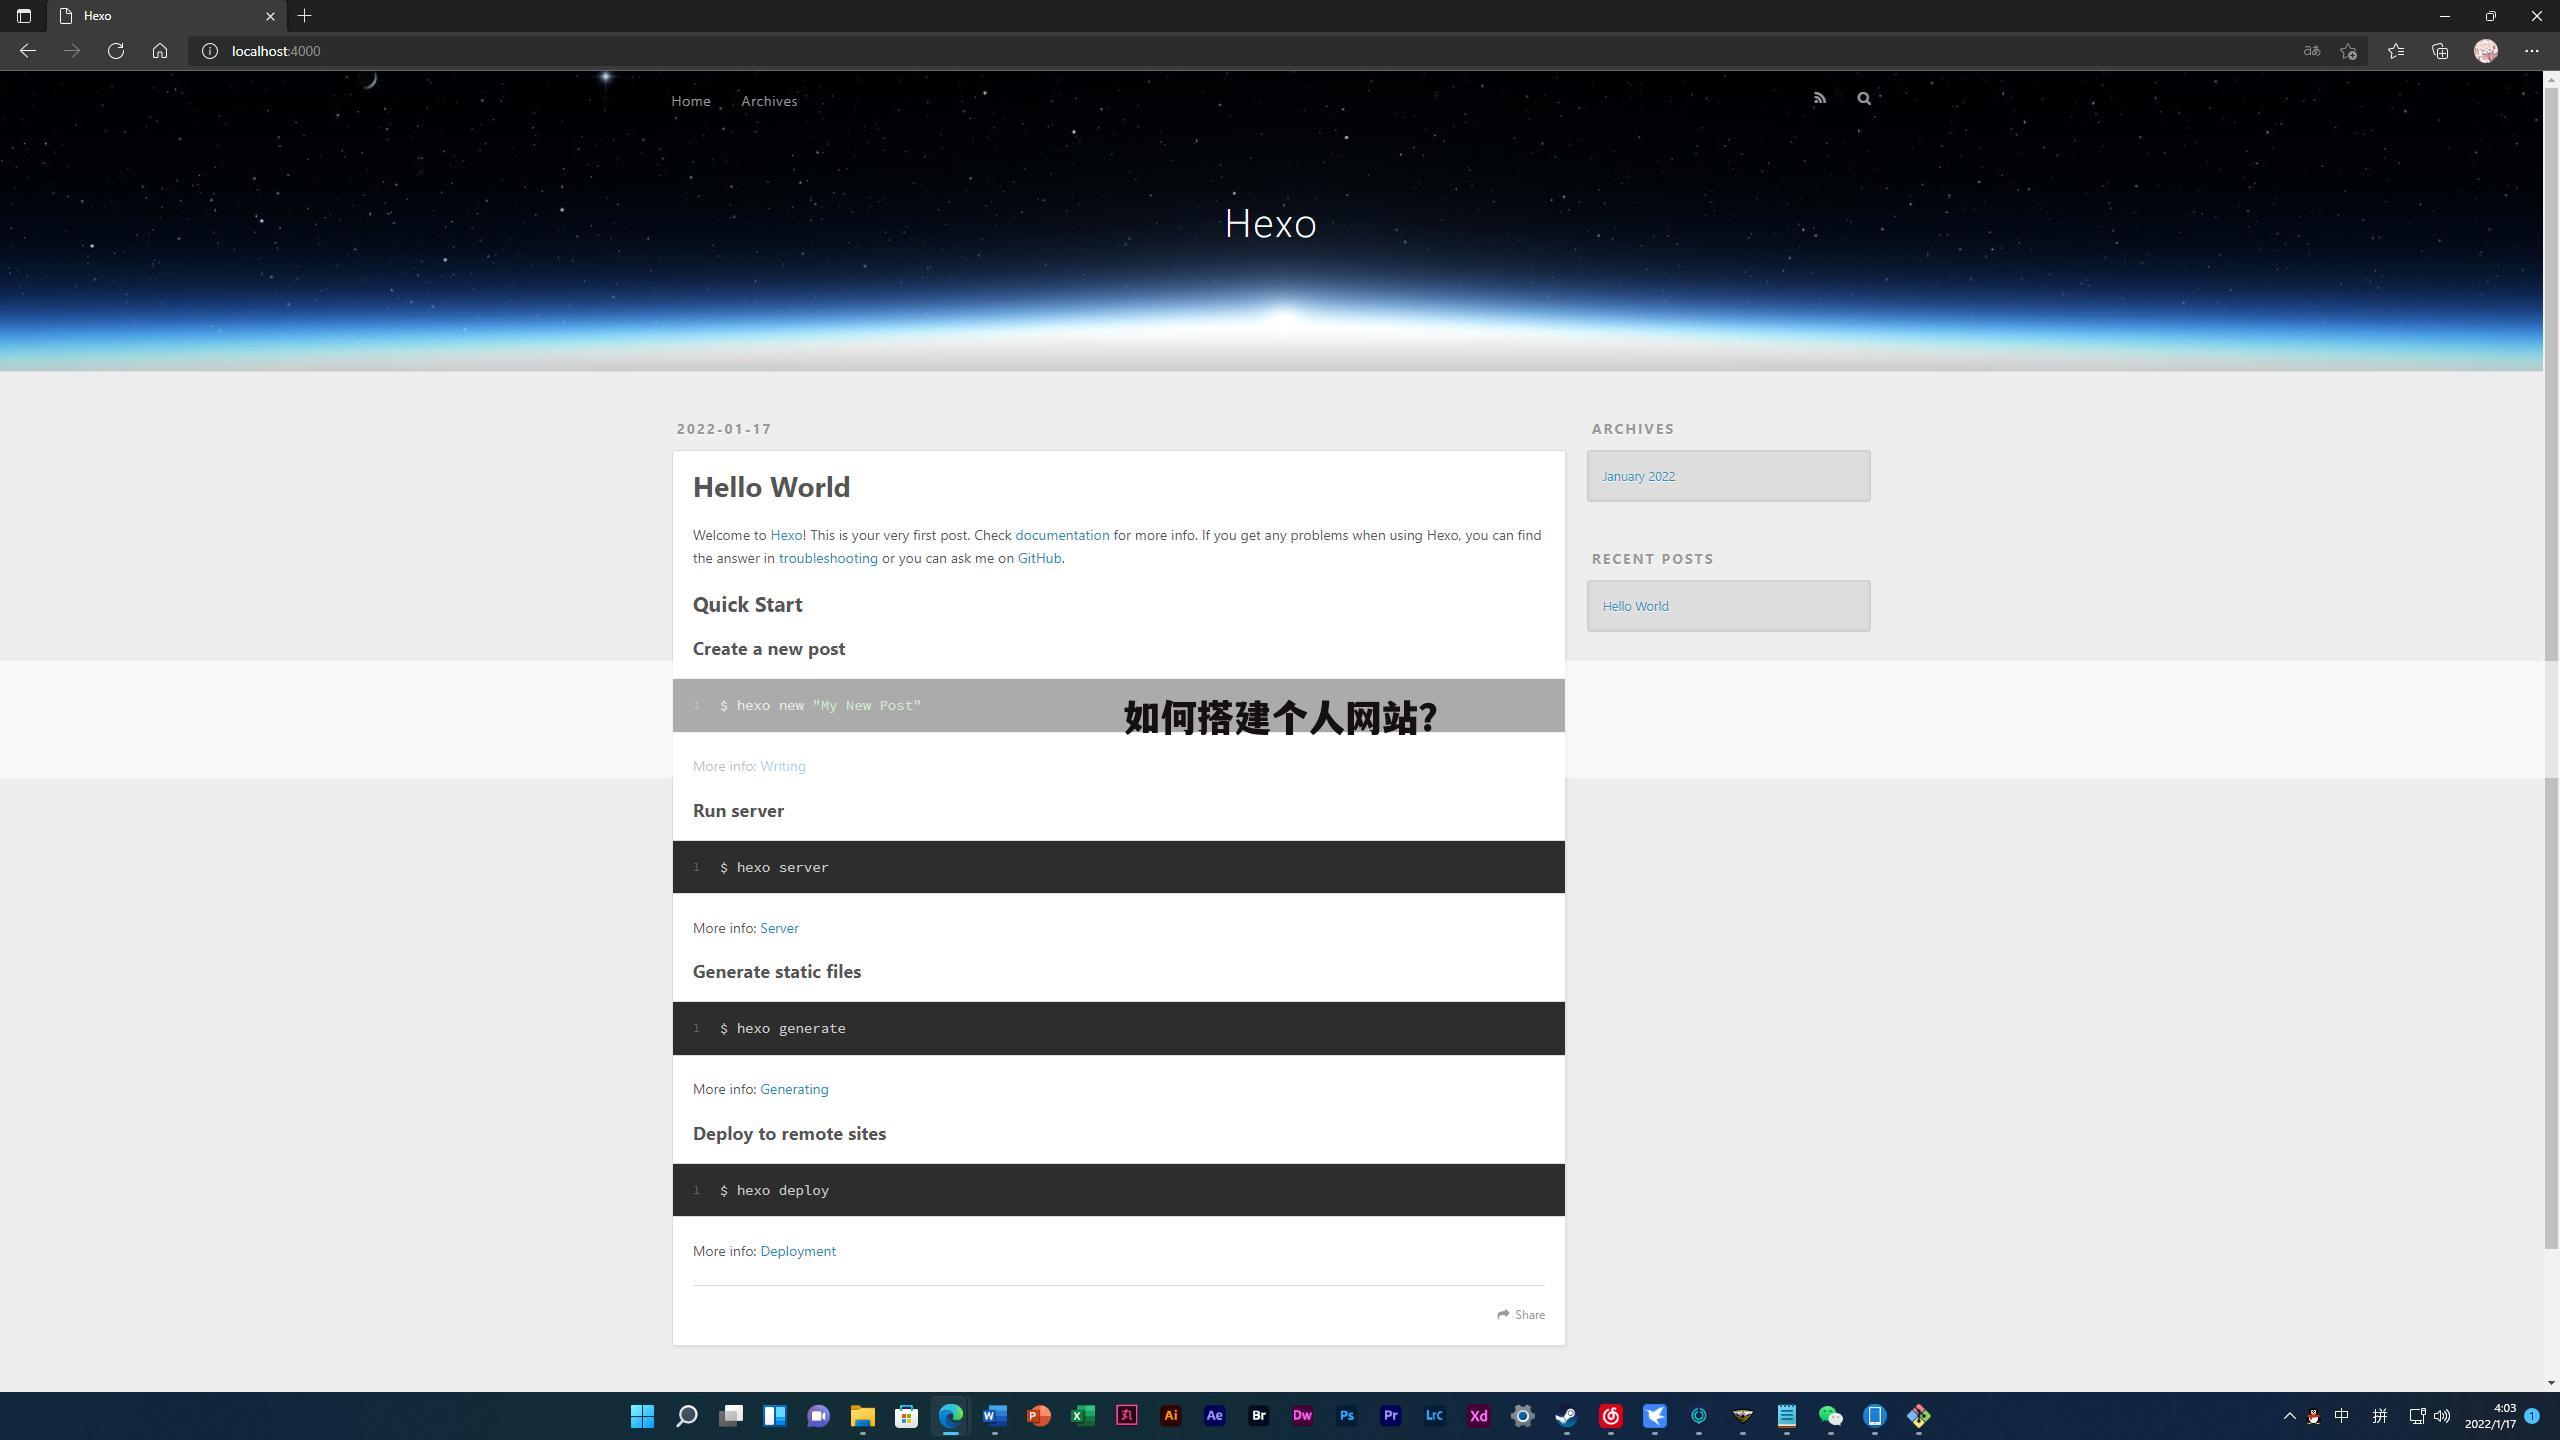Open the Collections panel

pyautogui.click(x=2440, y=51)
